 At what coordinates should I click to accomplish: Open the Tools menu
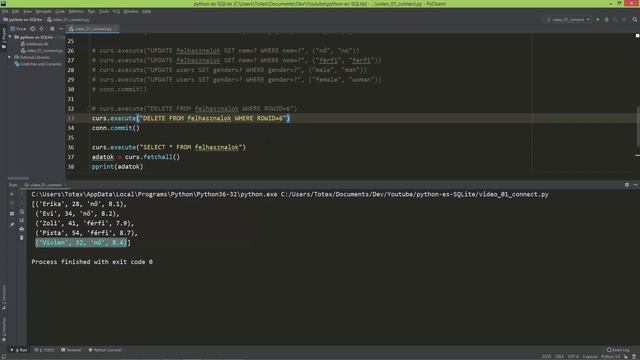click(104, 11)
